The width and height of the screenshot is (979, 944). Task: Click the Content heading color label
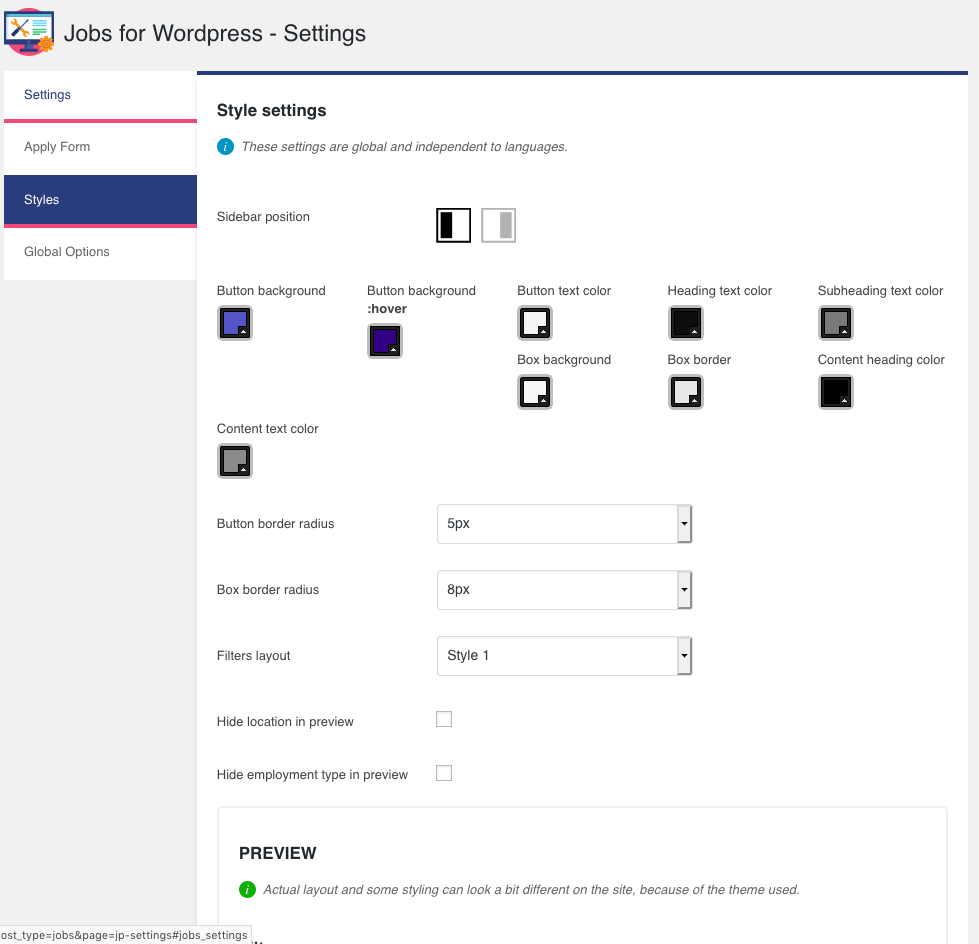(881, 360)
